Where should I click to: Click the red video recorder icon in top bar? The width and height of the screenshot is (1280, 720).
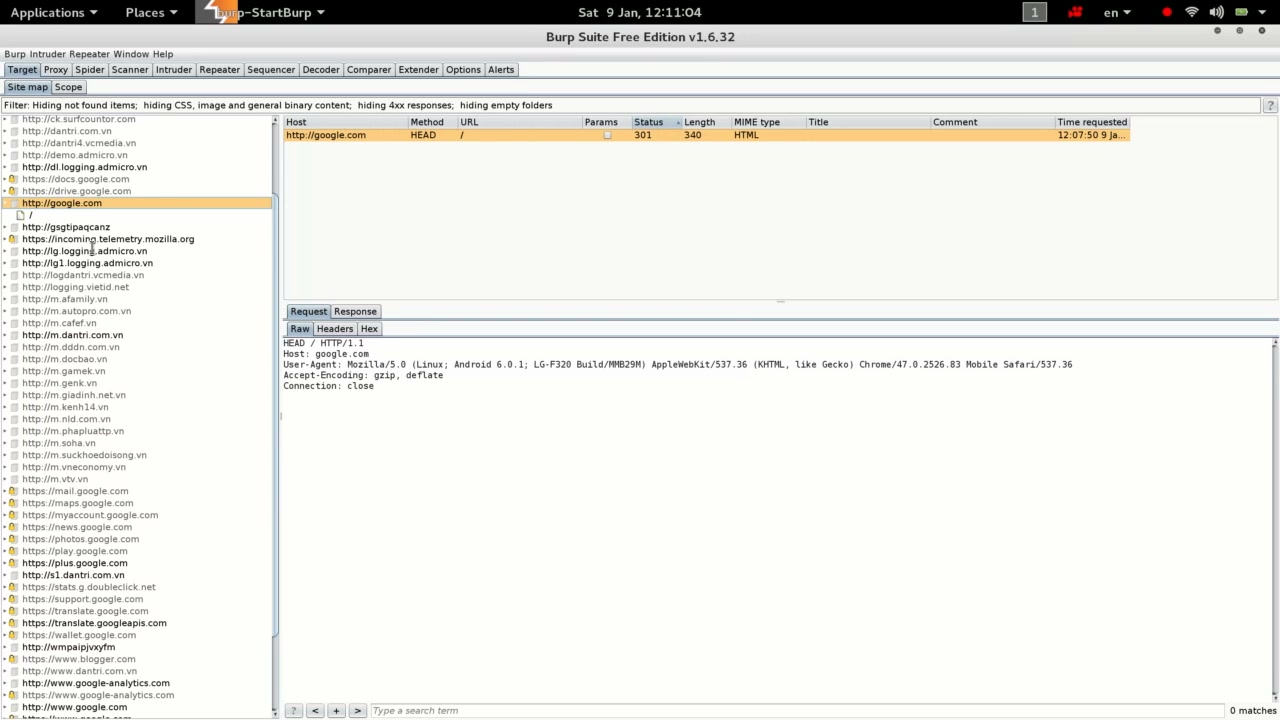[1075, 12]
